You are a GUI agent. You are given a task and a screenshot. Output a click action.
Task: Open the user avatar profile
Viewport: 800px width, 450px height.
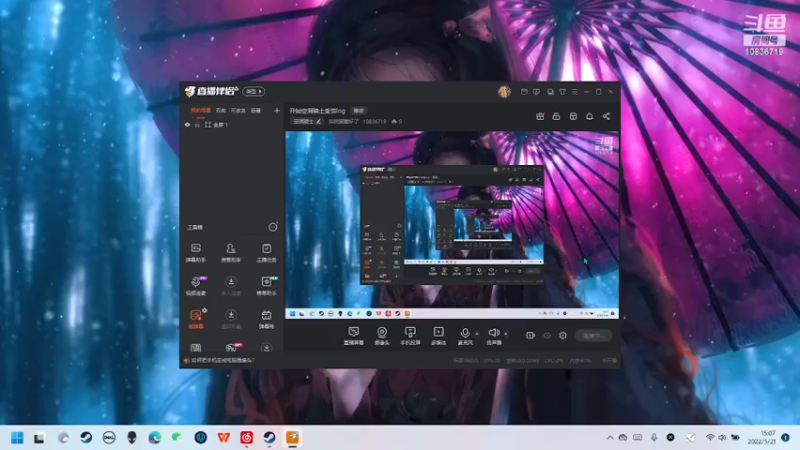click(504, 91)
